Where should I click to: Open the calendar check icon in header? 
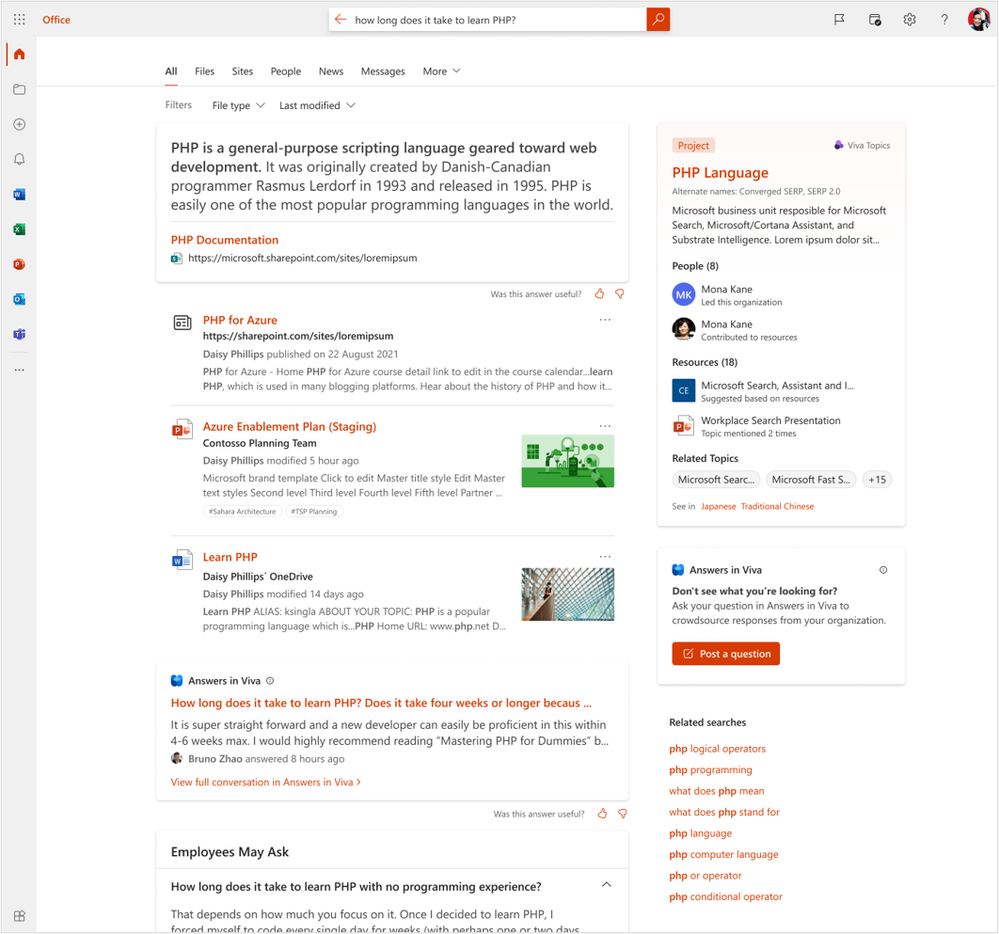click(875, 20)
